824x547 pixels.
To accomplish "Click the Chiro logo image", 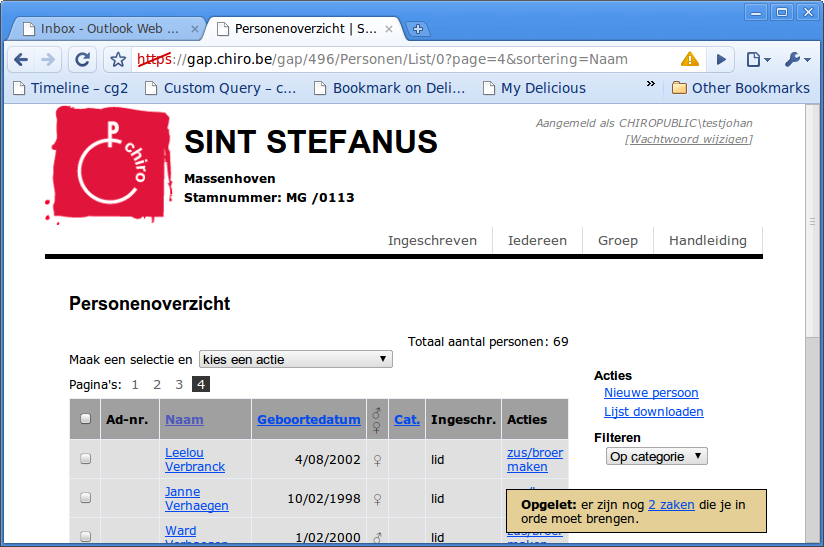I will [109, 164].
